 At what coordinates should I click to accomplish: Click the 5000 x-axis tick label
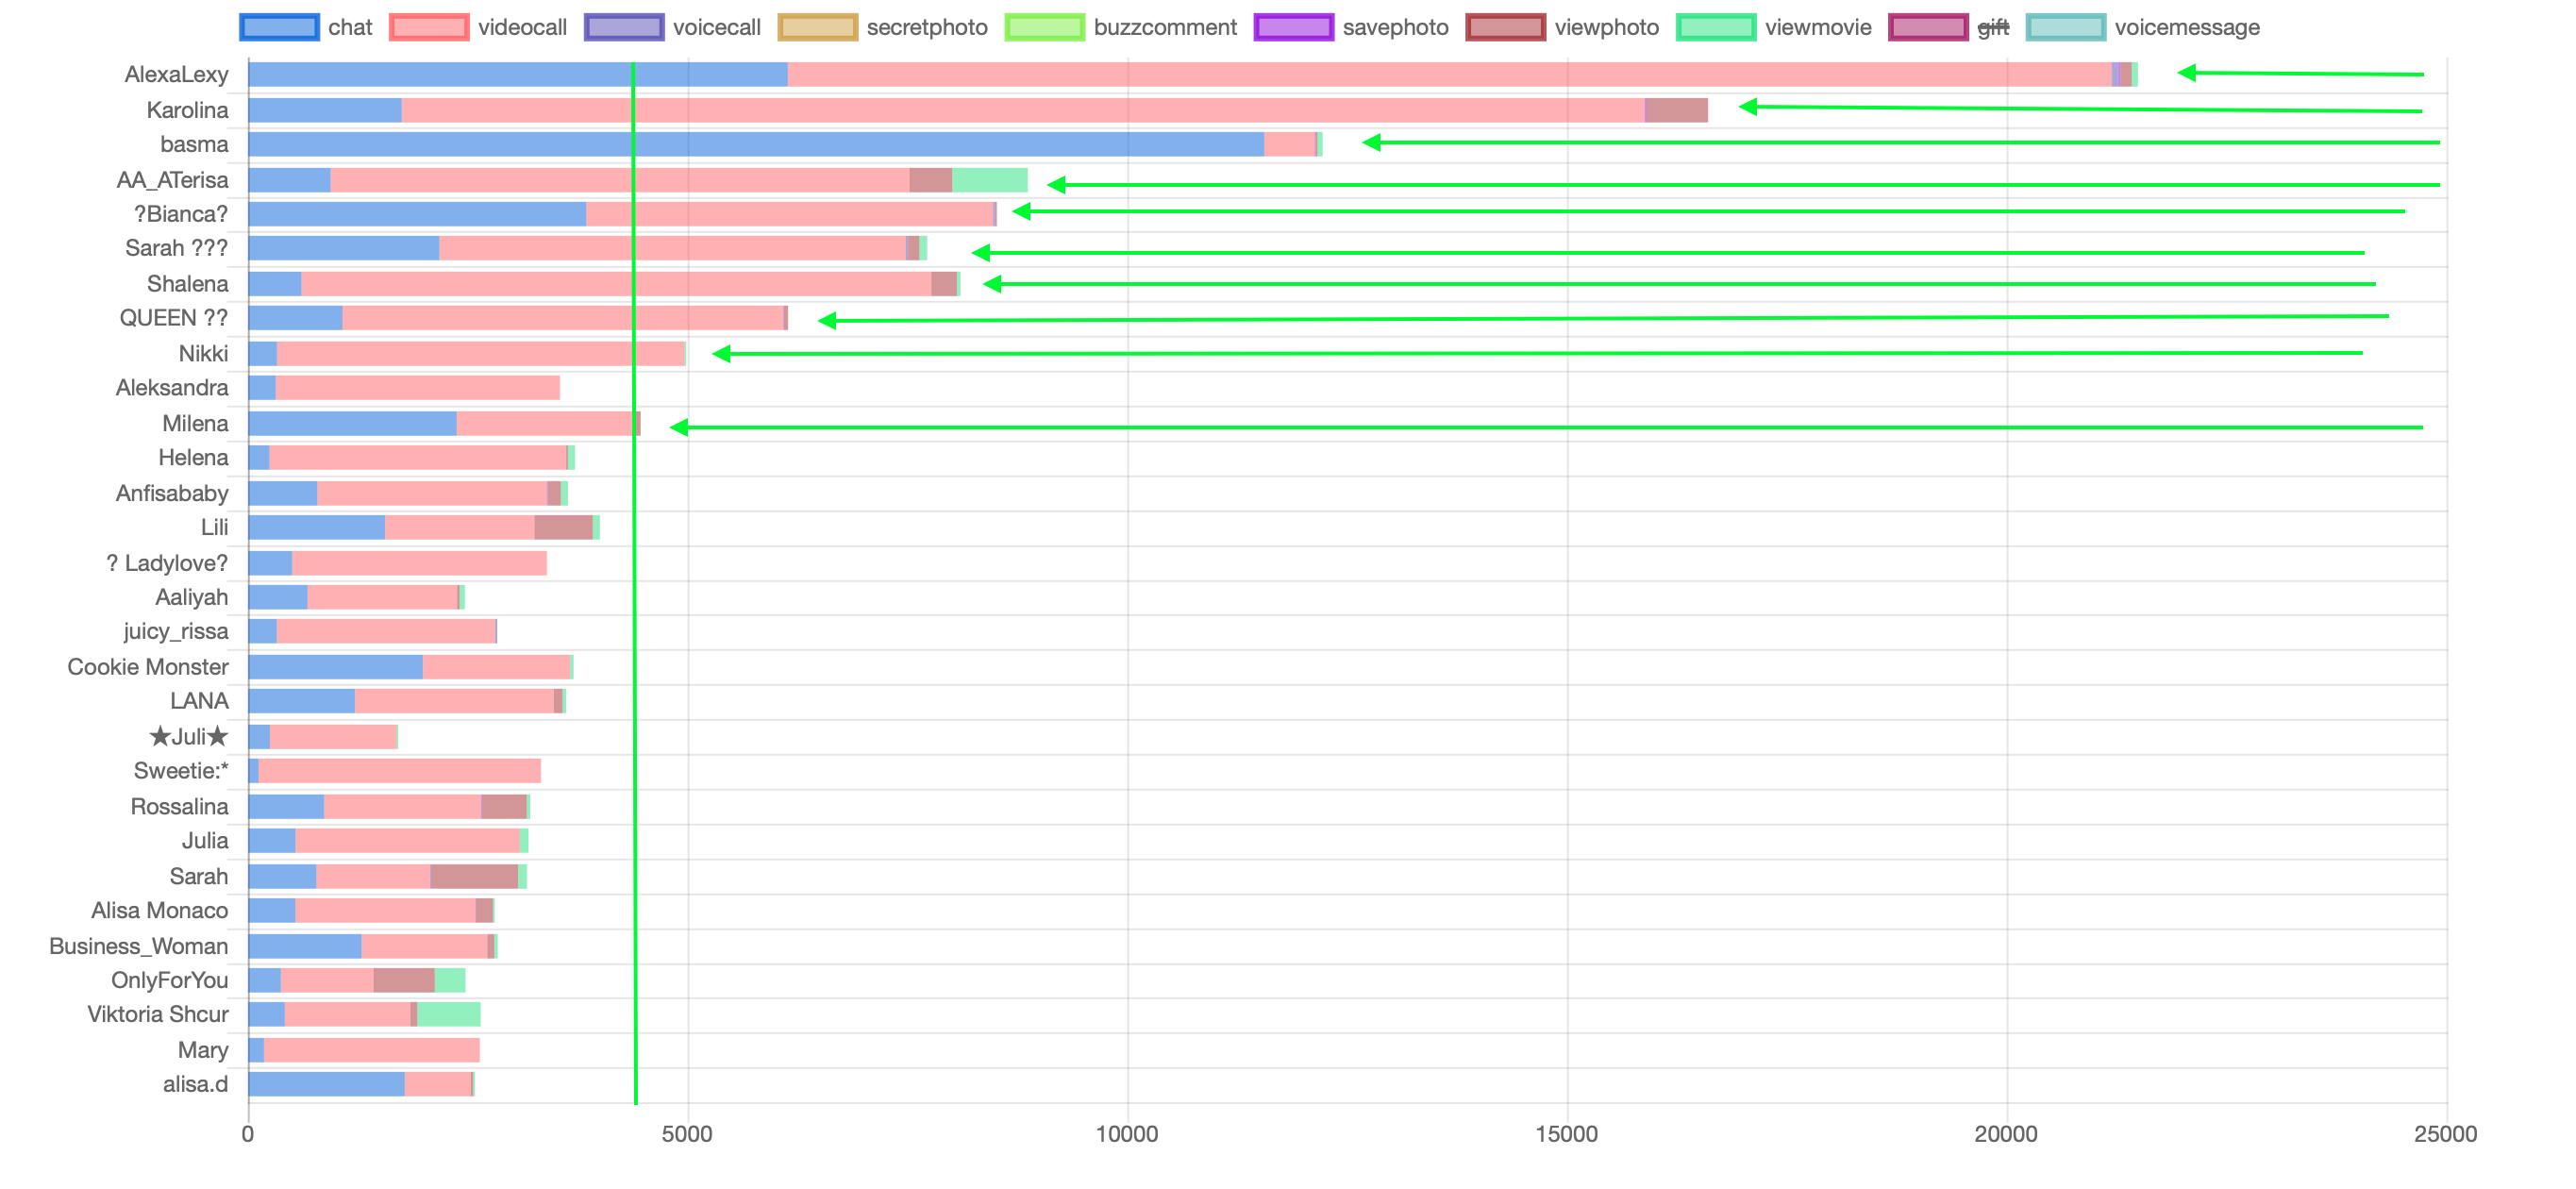point(687,1134)
